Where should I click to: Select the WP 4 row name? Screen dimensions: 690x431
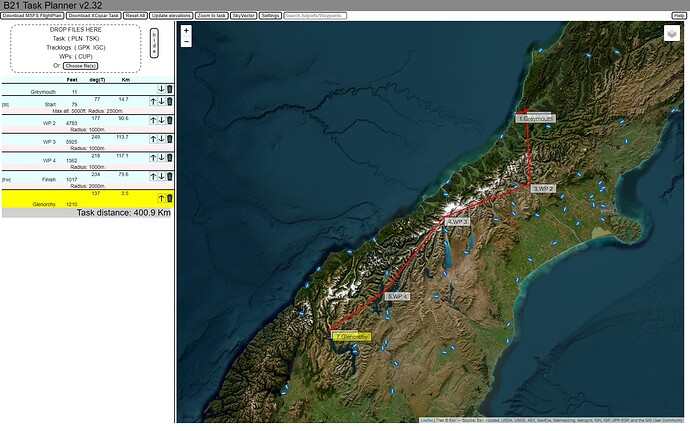coord(49,161)
